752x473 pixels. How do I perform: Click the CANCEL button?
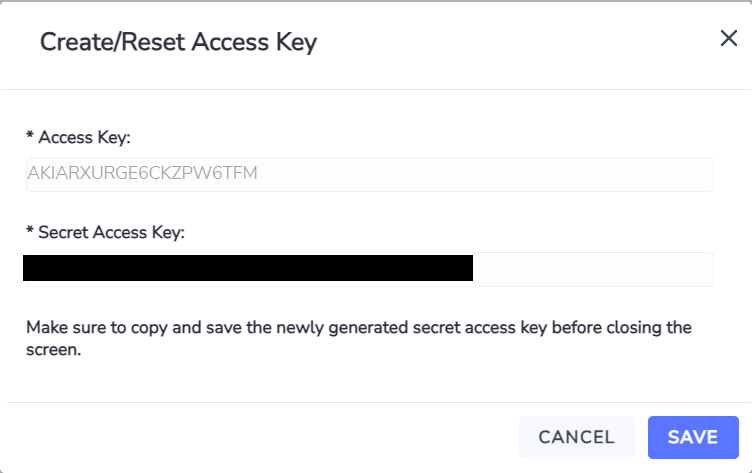pyautogui.click(x=577, y=437)
